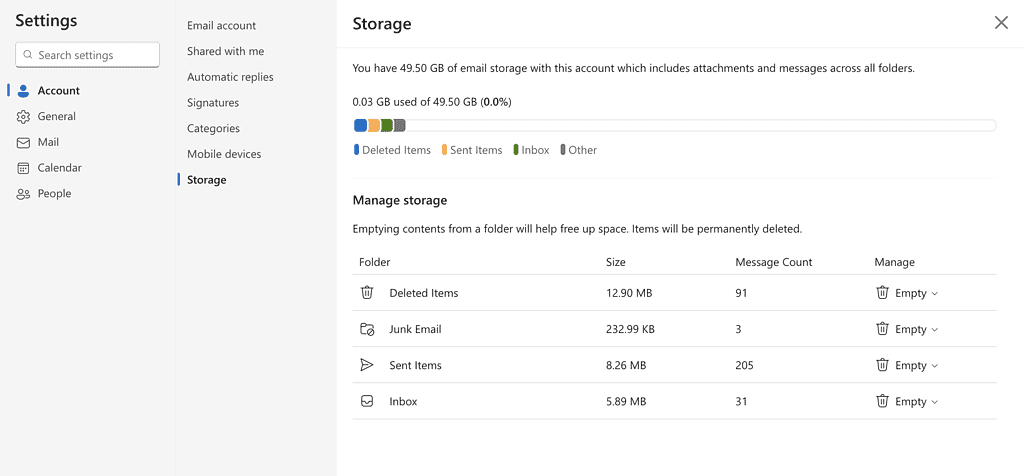This screenshot has height=476, width=1024.
Task: Click orange Sent Items segment in storage bar
Action: (x=374, y=125)
